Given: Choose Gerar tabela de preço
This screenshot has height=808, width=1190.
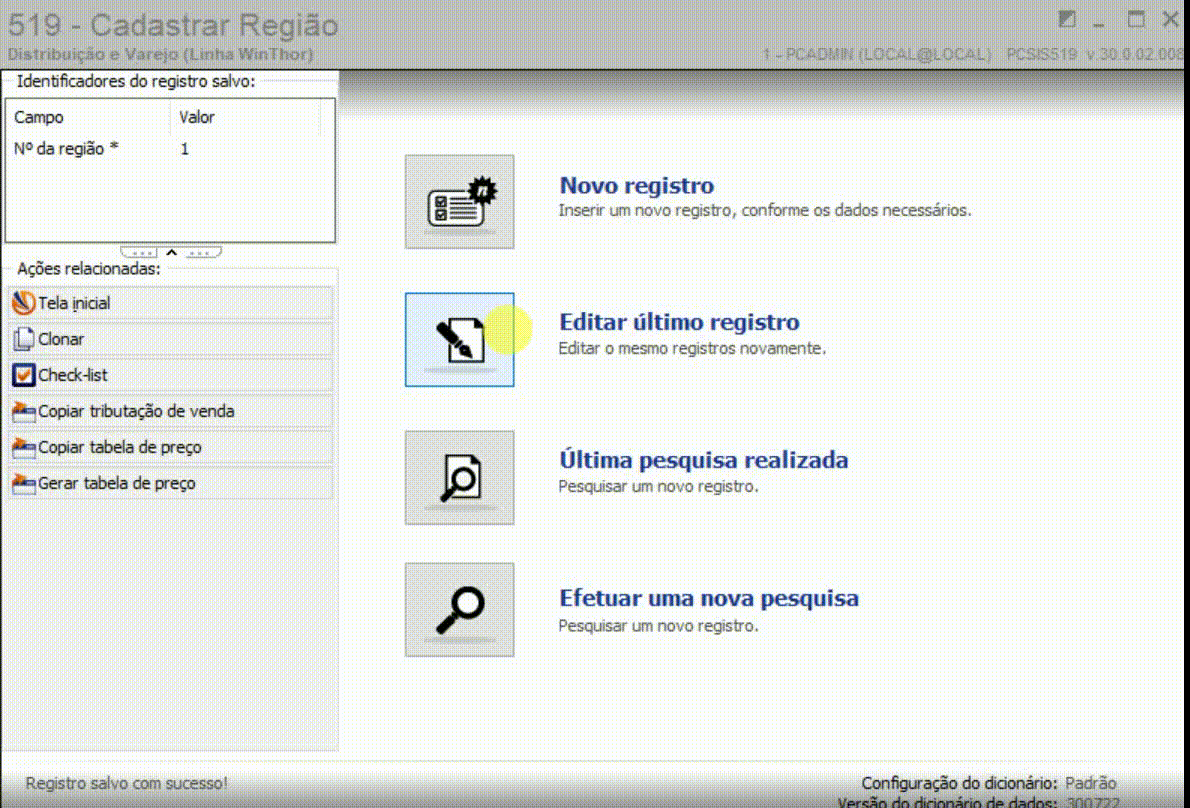Looking at the screenshot, I should (171, 483).
